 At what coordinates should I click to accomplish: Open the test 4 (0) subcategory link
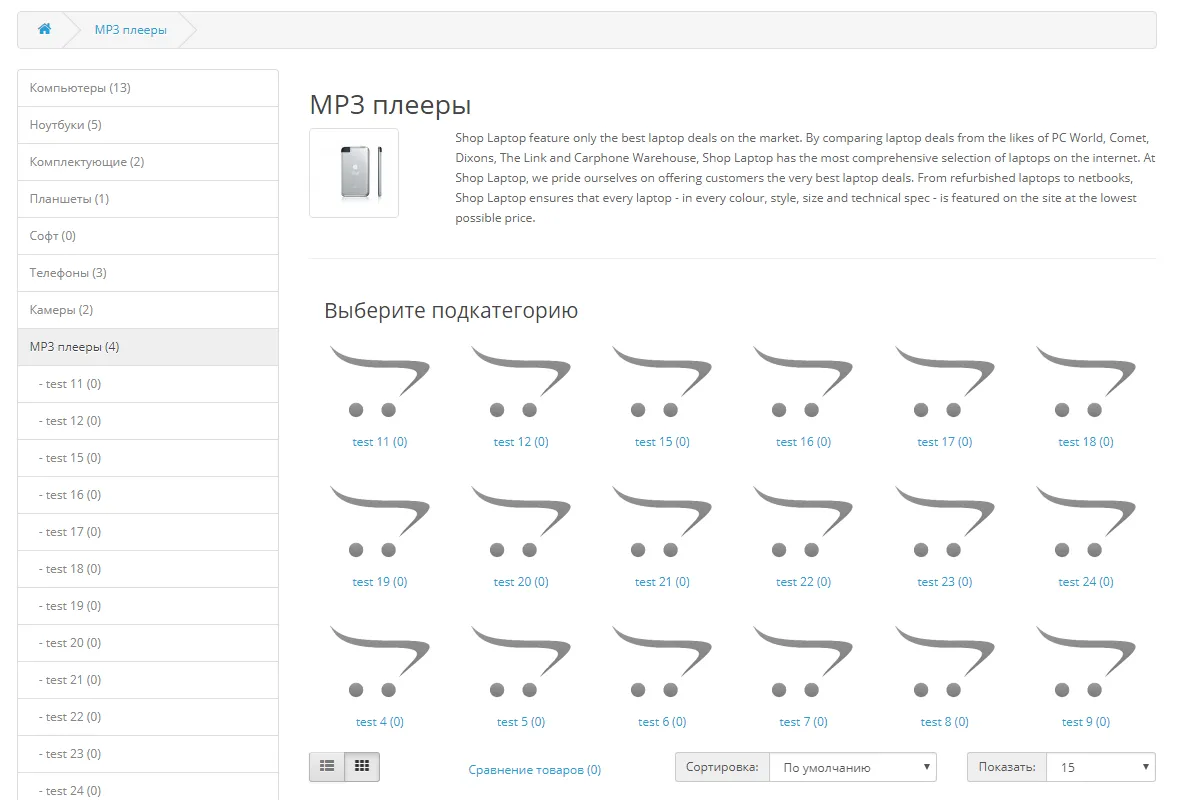pyautogui.click(x=379, y=722)
